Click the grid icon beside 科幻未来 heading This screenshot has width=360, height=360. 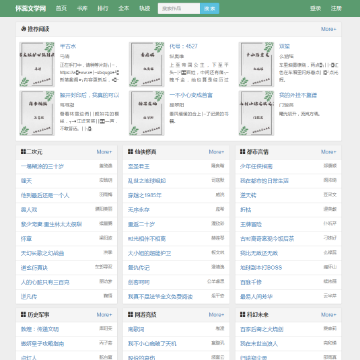[242, 315]
